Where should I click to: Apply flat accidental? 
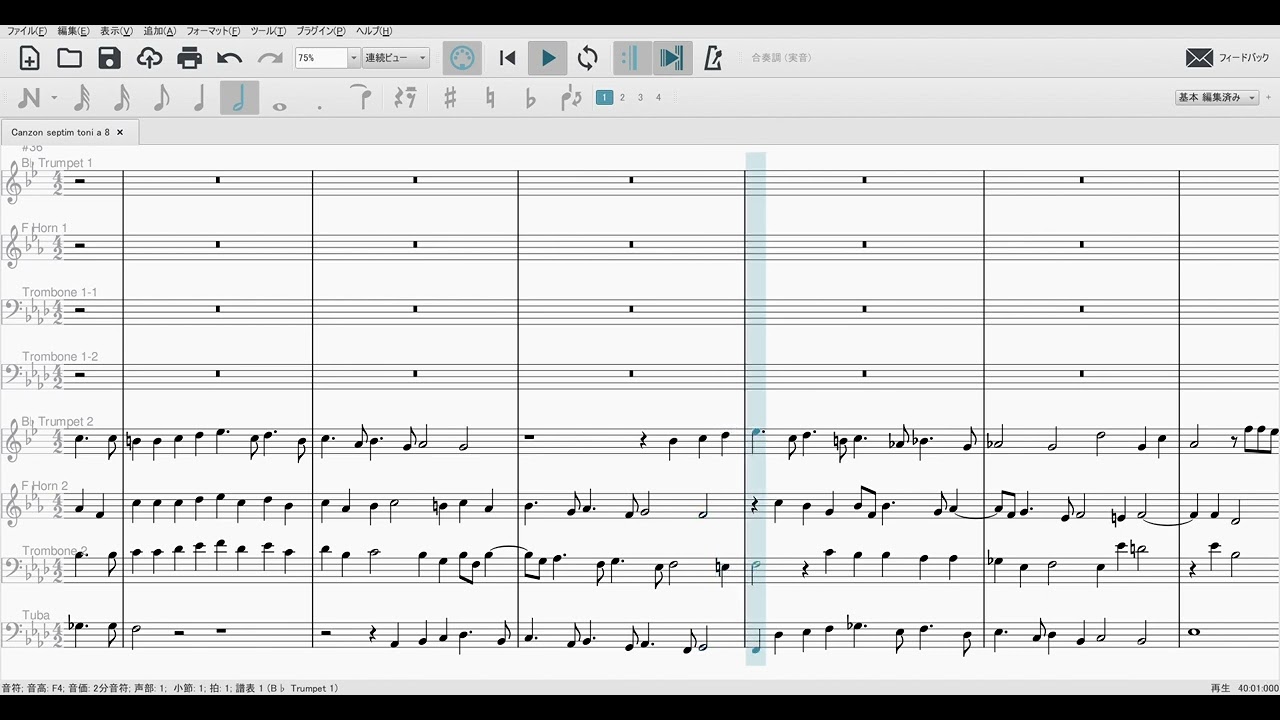(531, 98)
